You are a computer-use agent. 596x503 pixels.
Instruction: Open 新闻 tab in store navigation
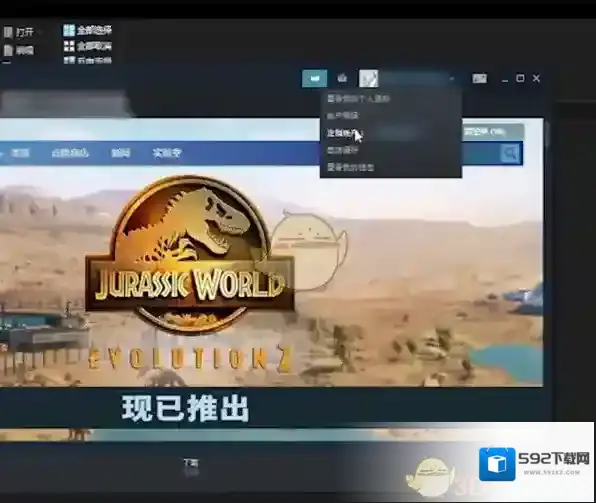coord(120,153)
